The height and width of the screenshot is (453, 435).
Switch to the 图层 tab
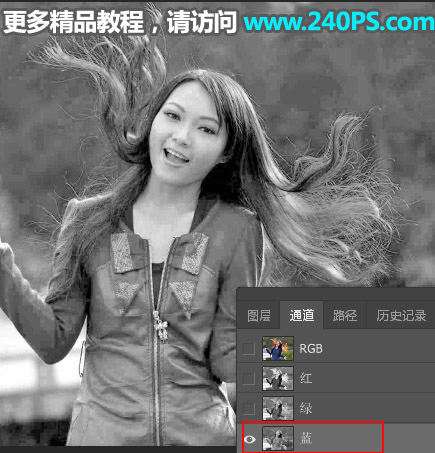[x=259, y=315]
